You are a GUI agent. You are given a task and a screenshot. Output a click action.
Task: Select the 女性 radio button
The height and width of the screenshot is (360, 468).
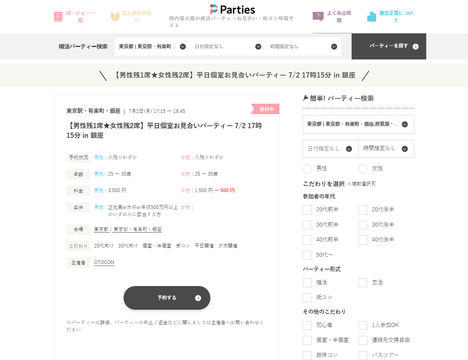tap(363, 169)
